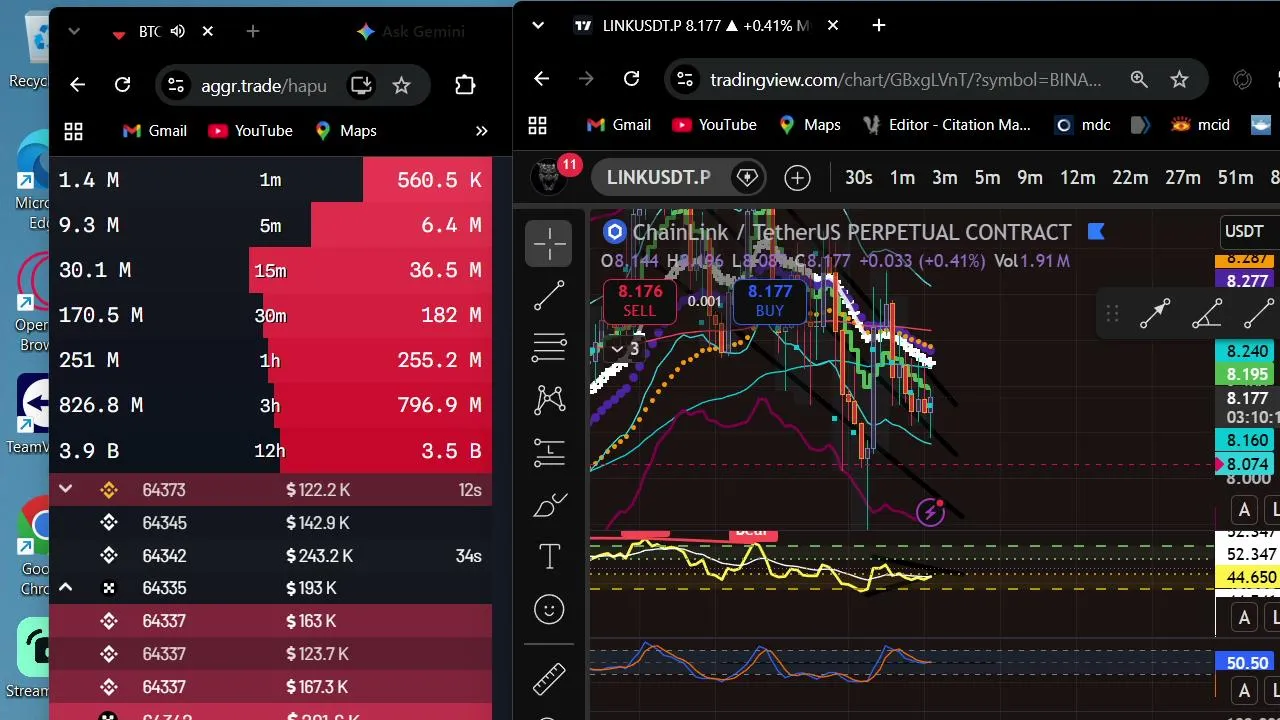
Task: Select the trend line drawing tool
Action: (x=549, y=295)
